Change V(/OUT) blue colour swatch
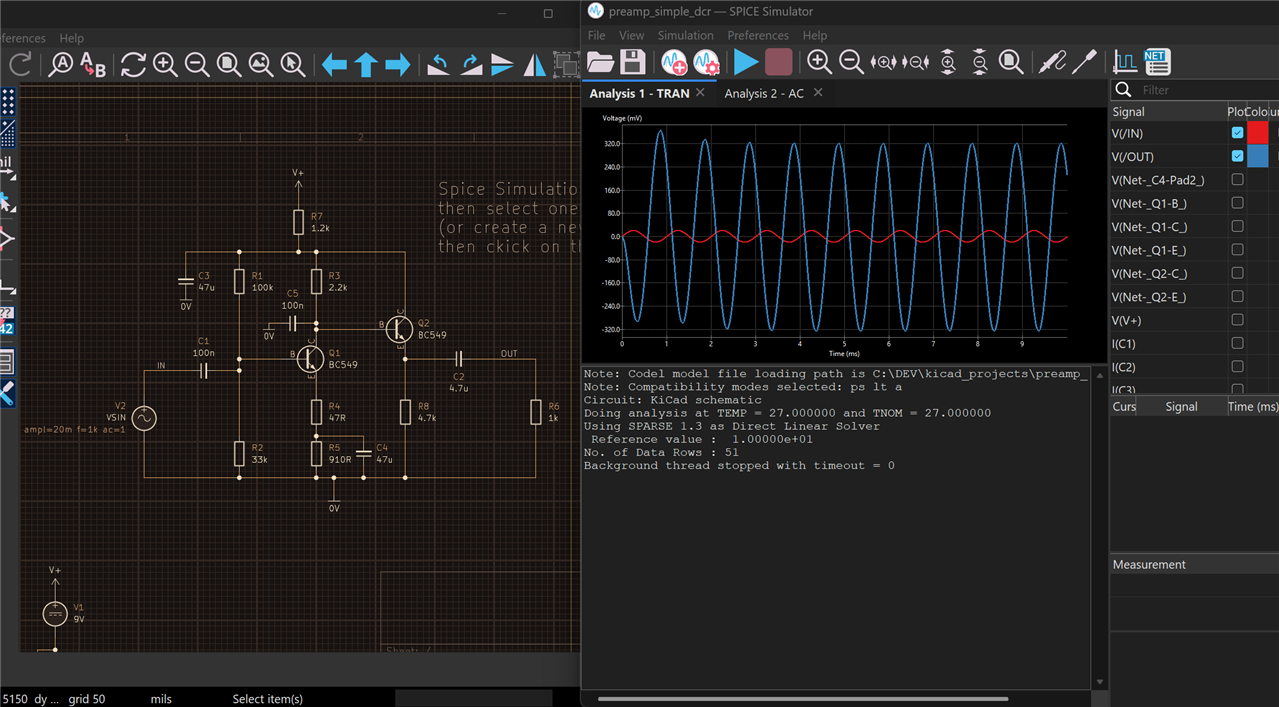The width and height of the screenshot is (1279, 707). [1257, 156]
